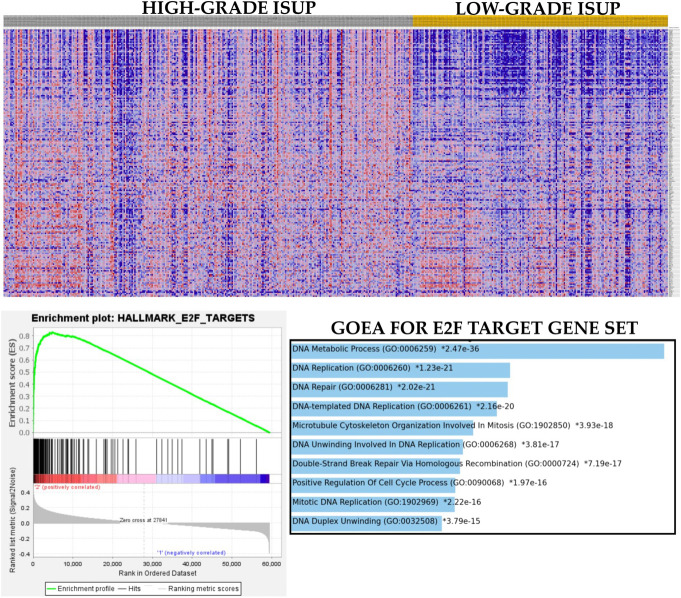
Task: Click the positively correlated label
Action: click(x=68, y=487)
